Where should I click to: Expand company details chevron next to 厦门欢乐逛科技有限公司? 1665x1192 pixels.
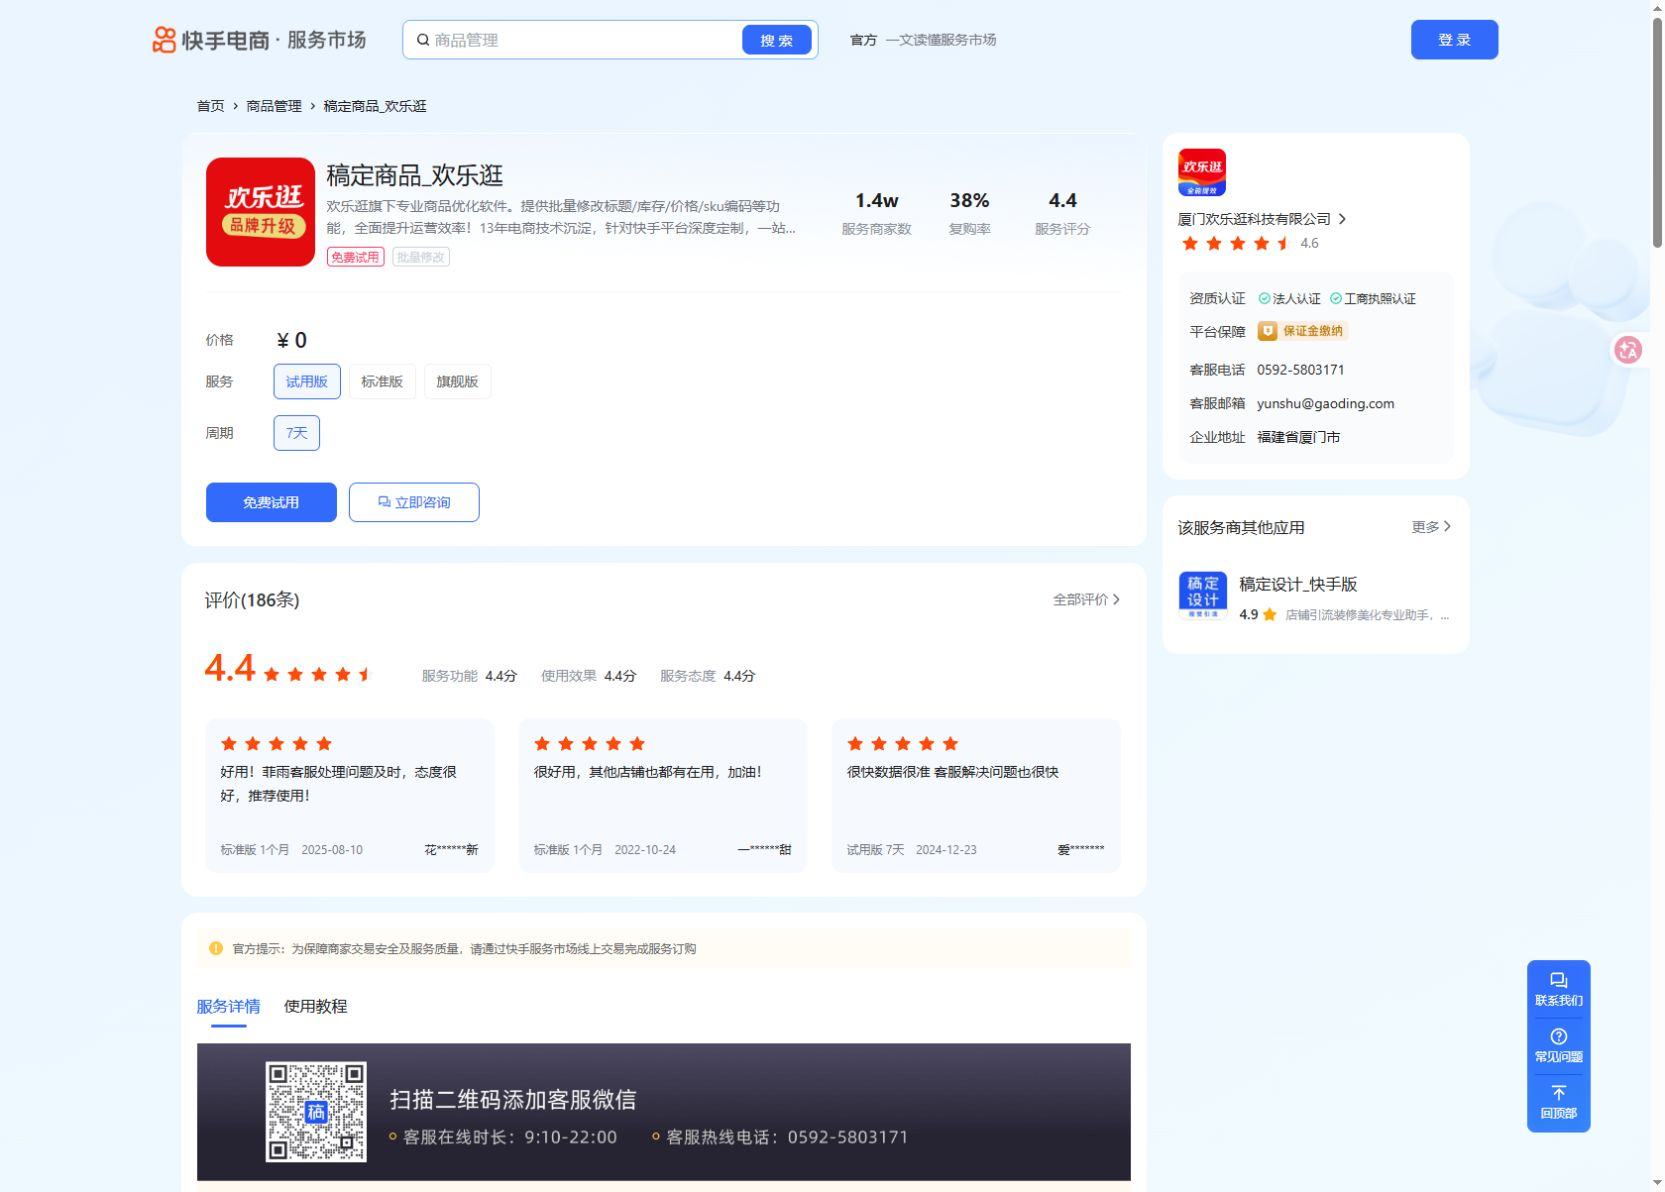coord(1342,219)
